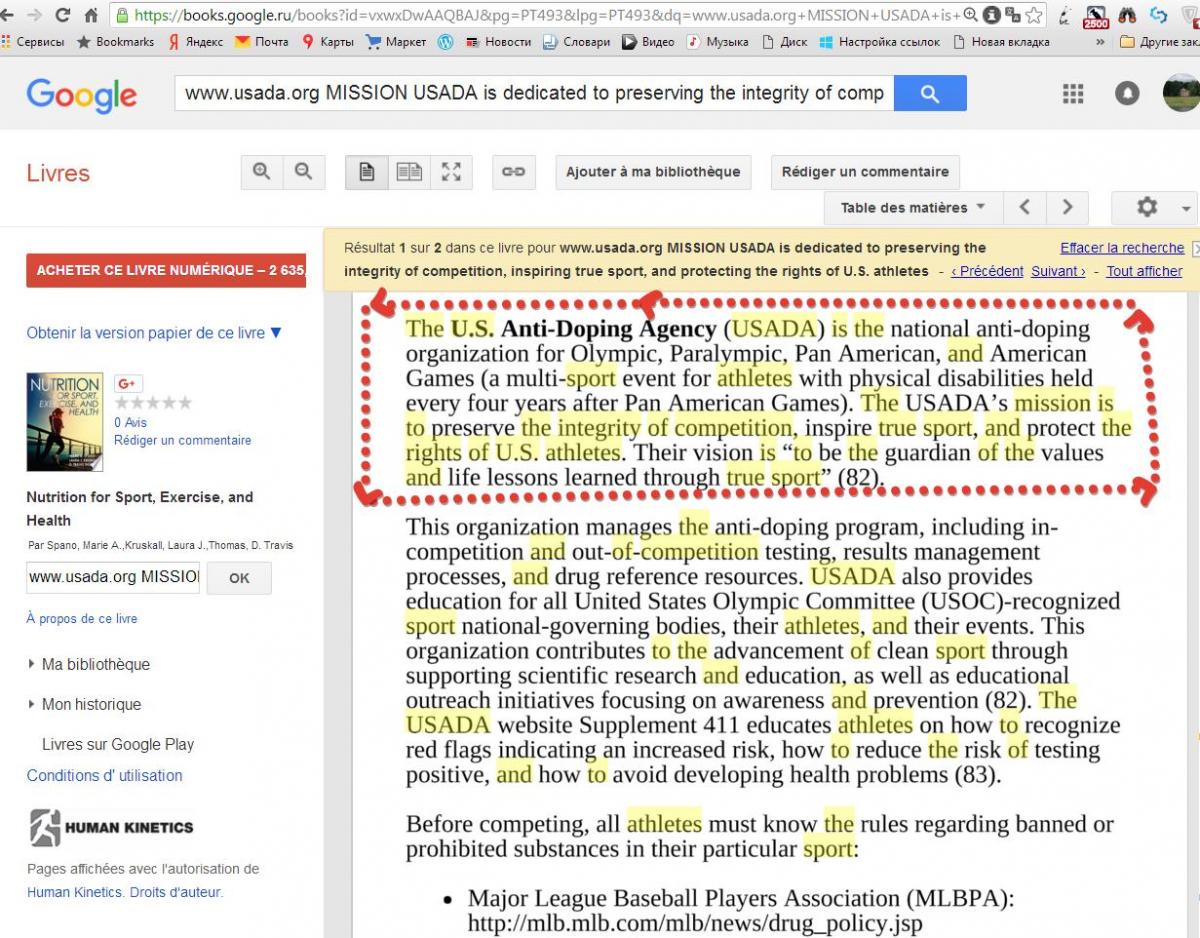Click the blue Google search button
Screen dimensions: 1200x938
pyautogui.click(x=930, y=94)
